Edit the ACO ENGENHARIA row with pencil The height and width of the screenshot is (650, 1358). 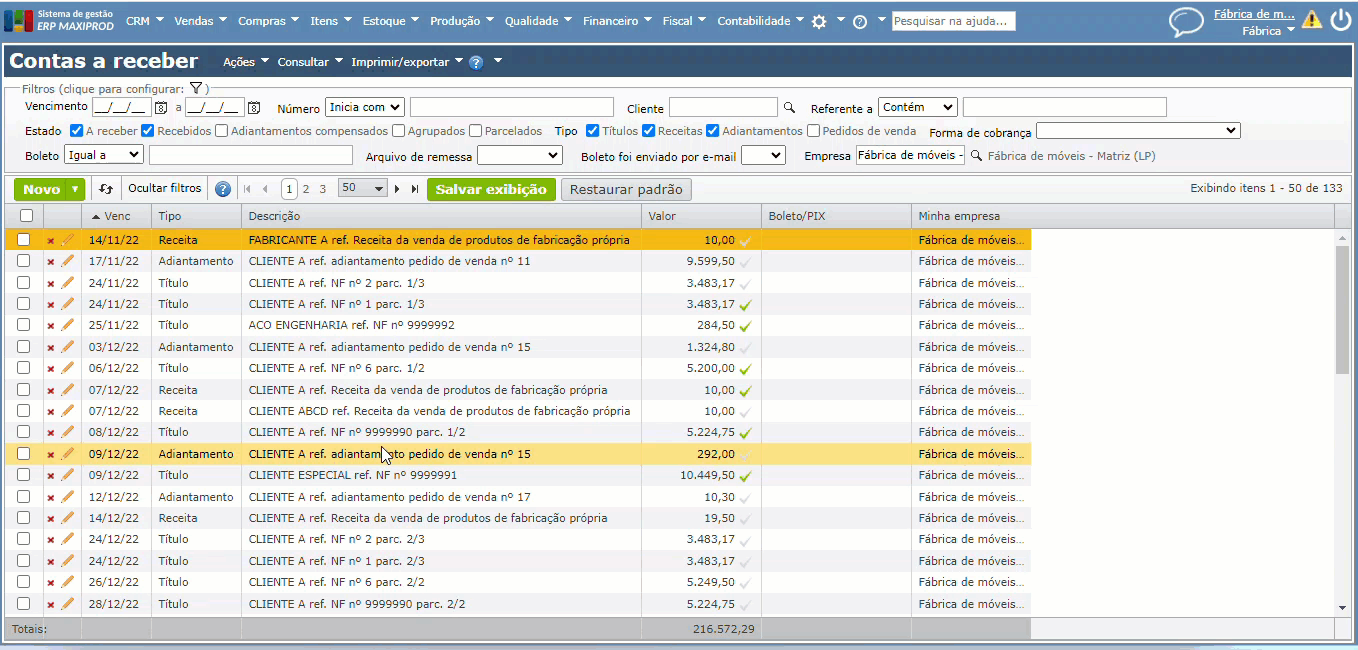[68, 325]
